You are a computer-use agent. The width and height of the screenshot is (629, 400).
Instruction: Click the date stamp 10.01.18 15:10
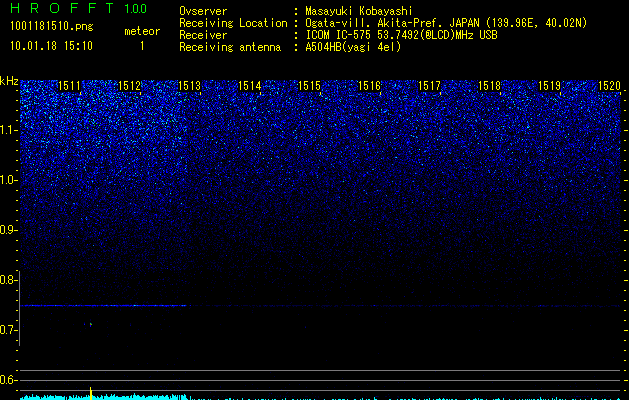pyautogui.click(x=51, y=46)
